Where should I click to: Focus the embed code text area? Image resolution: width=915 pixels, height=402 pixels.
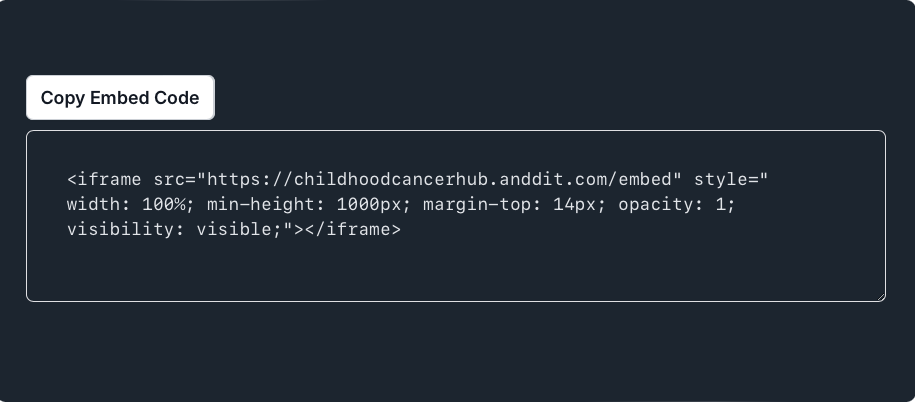(x=456, y=216)
